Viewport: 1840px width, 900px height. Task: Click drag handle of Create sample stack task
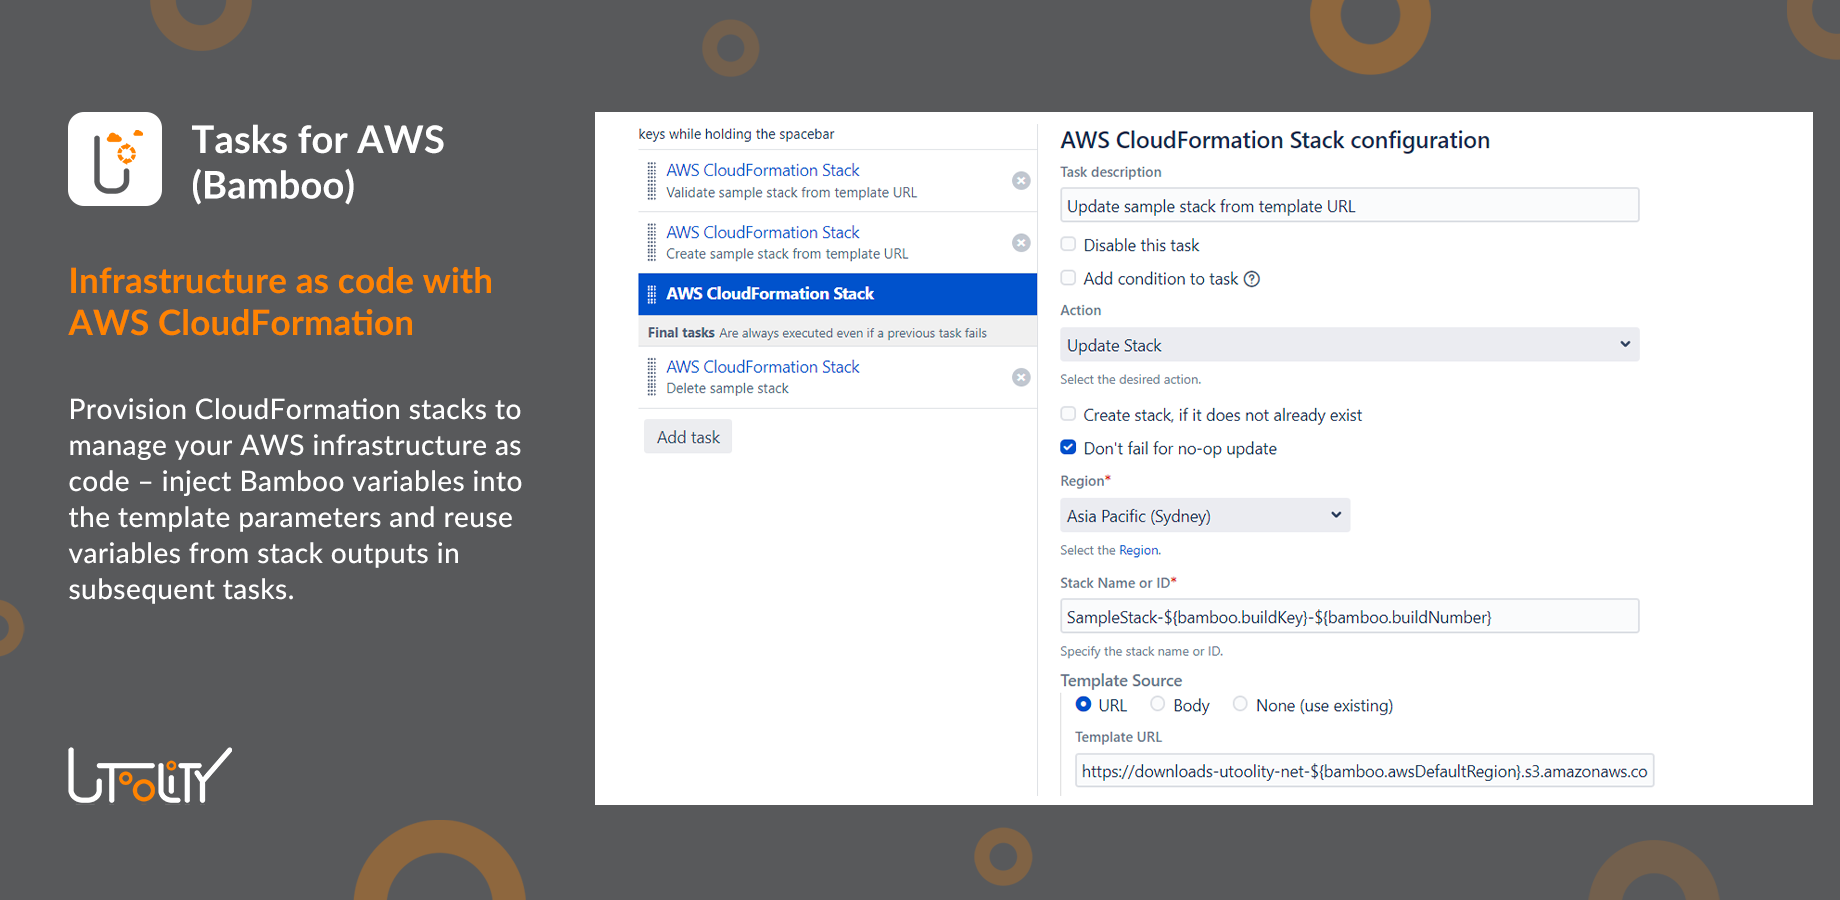click(652, 243)
